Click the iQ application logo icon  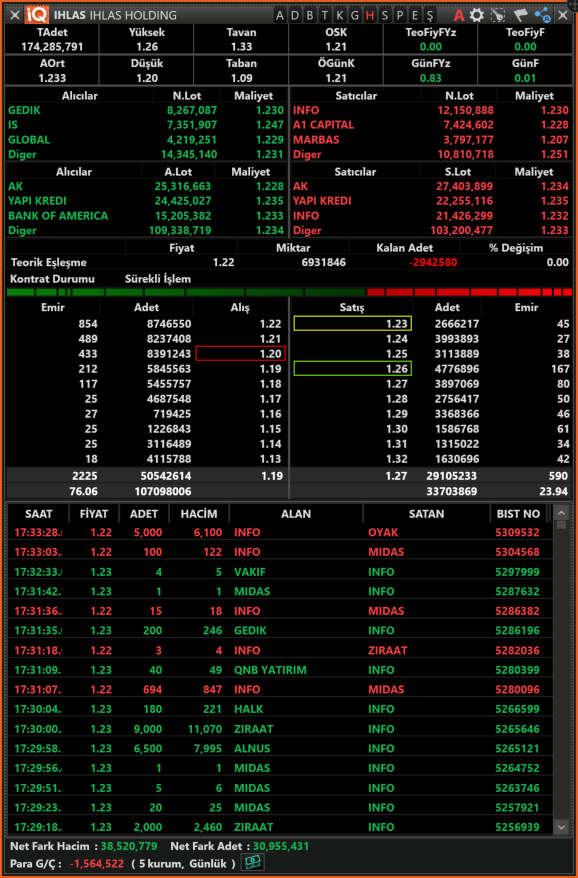coord(38,15)
